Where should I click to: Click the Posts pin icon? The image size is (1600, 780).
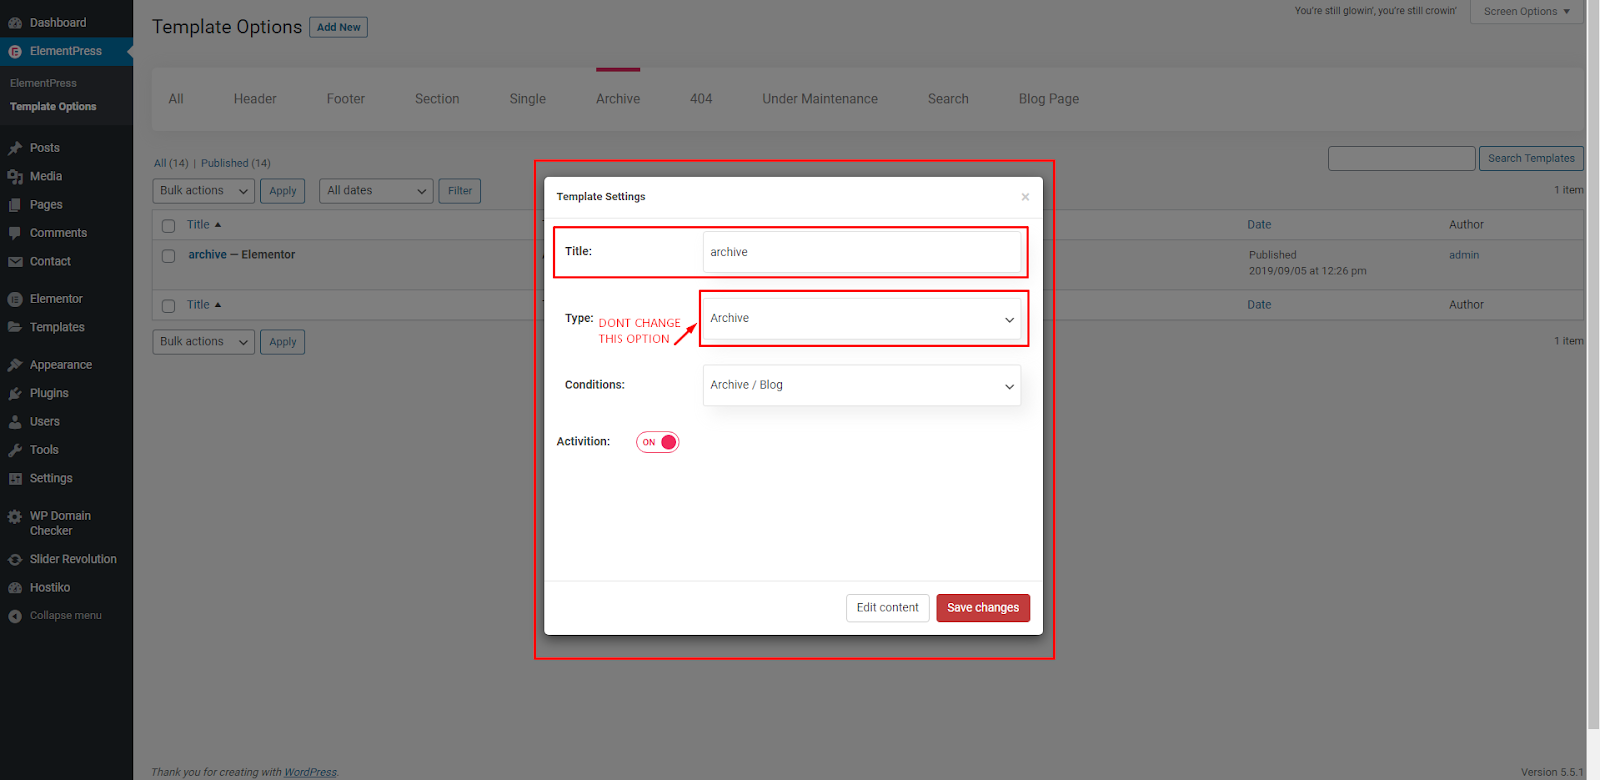[x=15, y=148]
